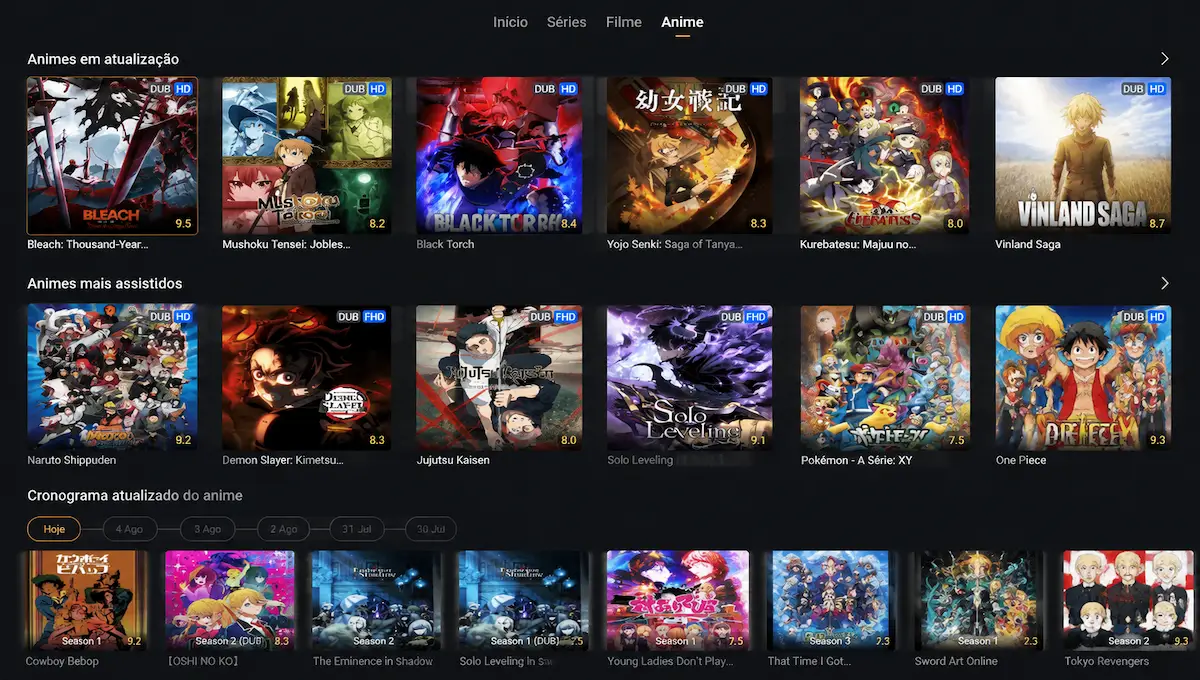Click the 'Animes em atualização' heading
Image resolution: width=1200 pixels, height=680 pixels.
pos(103,59)
